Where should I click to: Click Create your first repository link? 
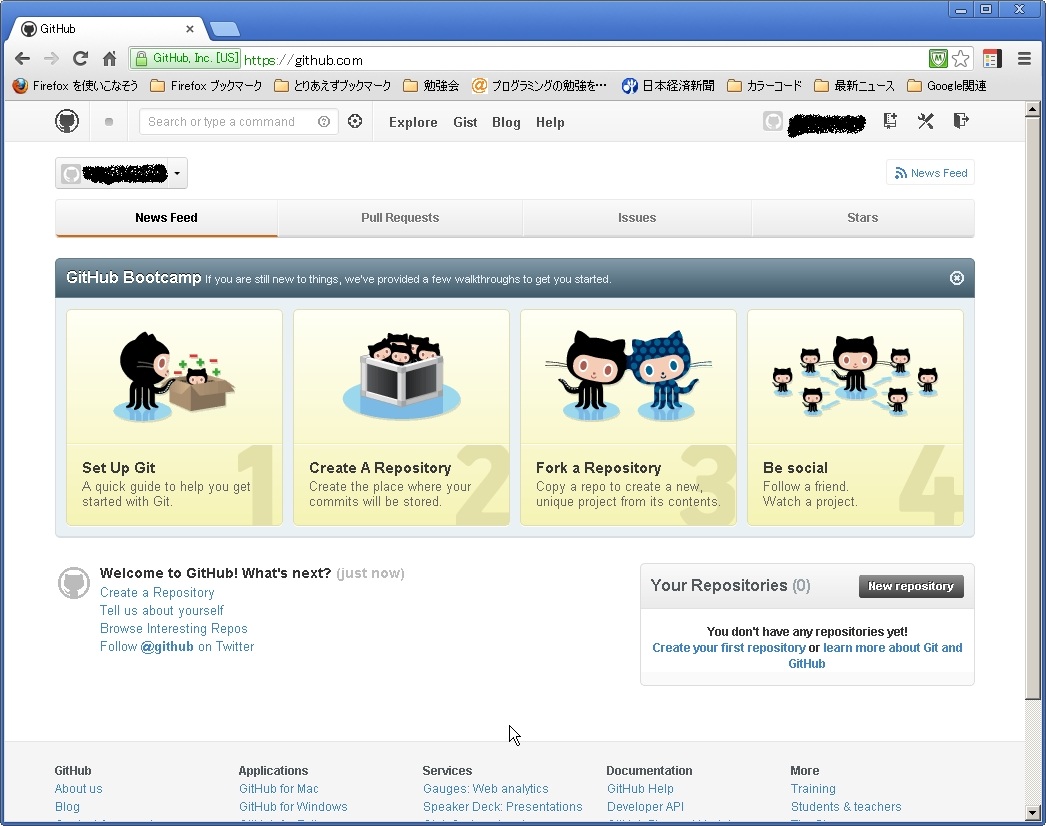click(728, 647)
